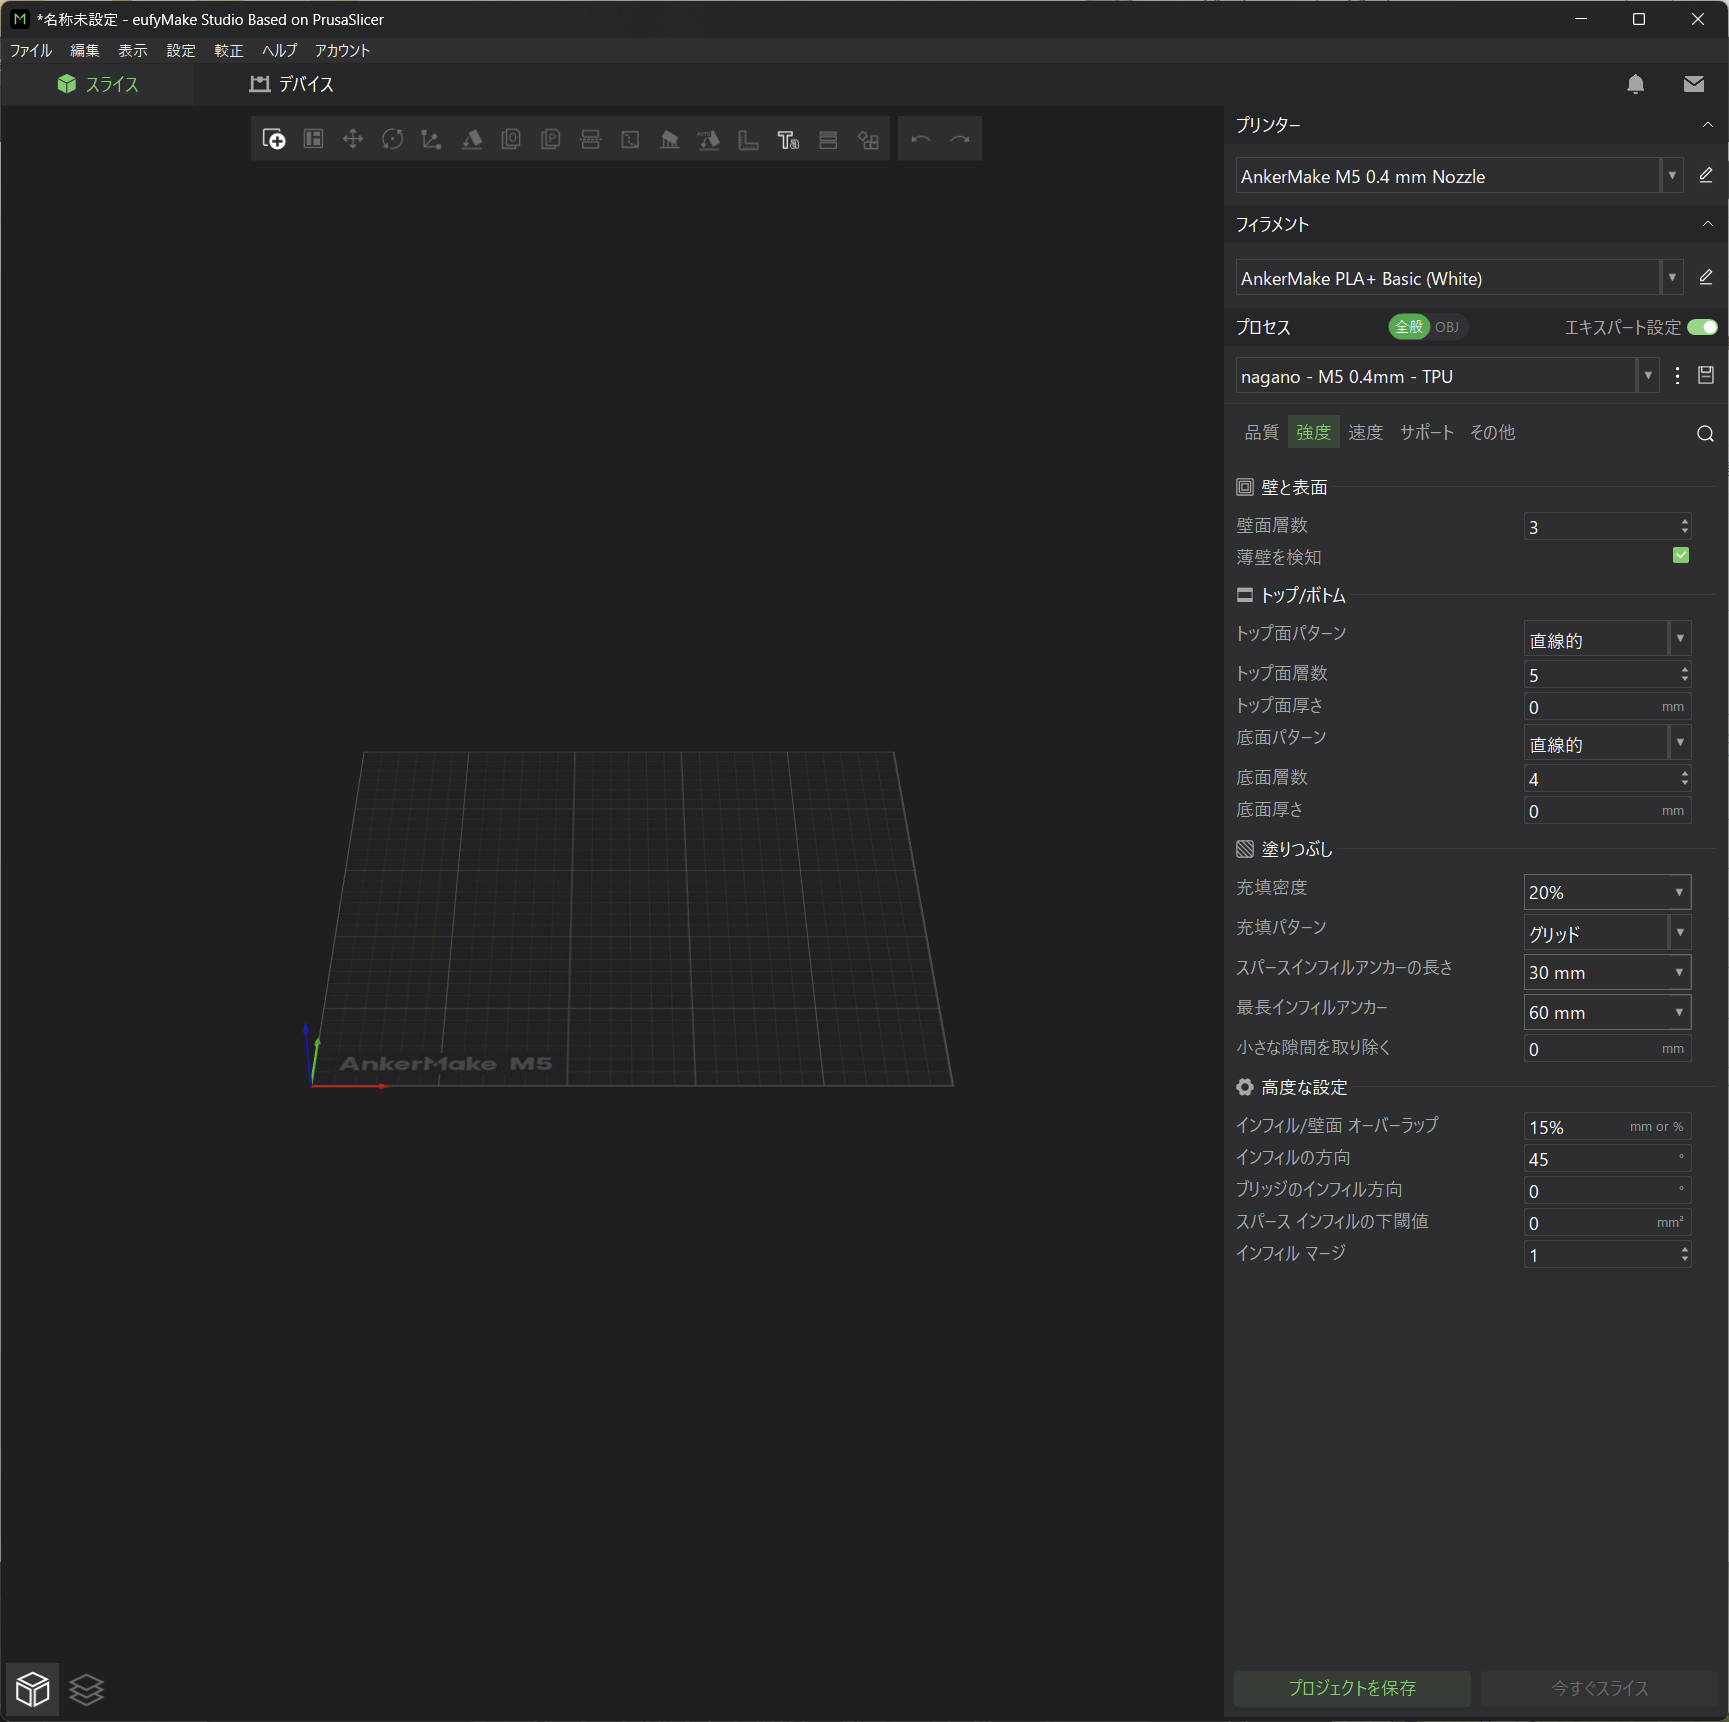The width and height of the screenshot is (1729, 1722).
Task: Open the ファイル menu
Action: click(x=31, y=50)
